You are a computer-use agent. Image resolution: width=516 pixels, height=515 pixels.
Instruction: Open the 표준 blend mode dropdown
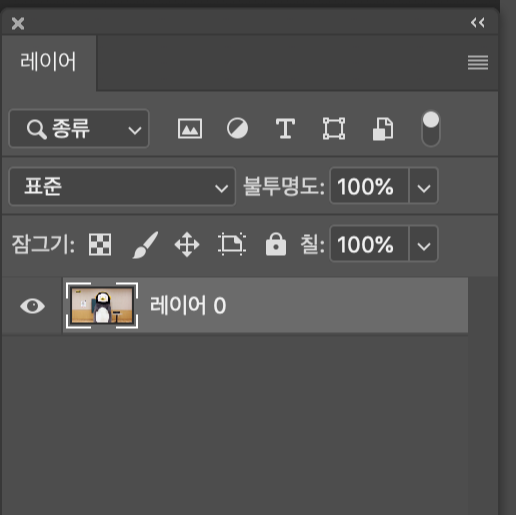point(122,187)
